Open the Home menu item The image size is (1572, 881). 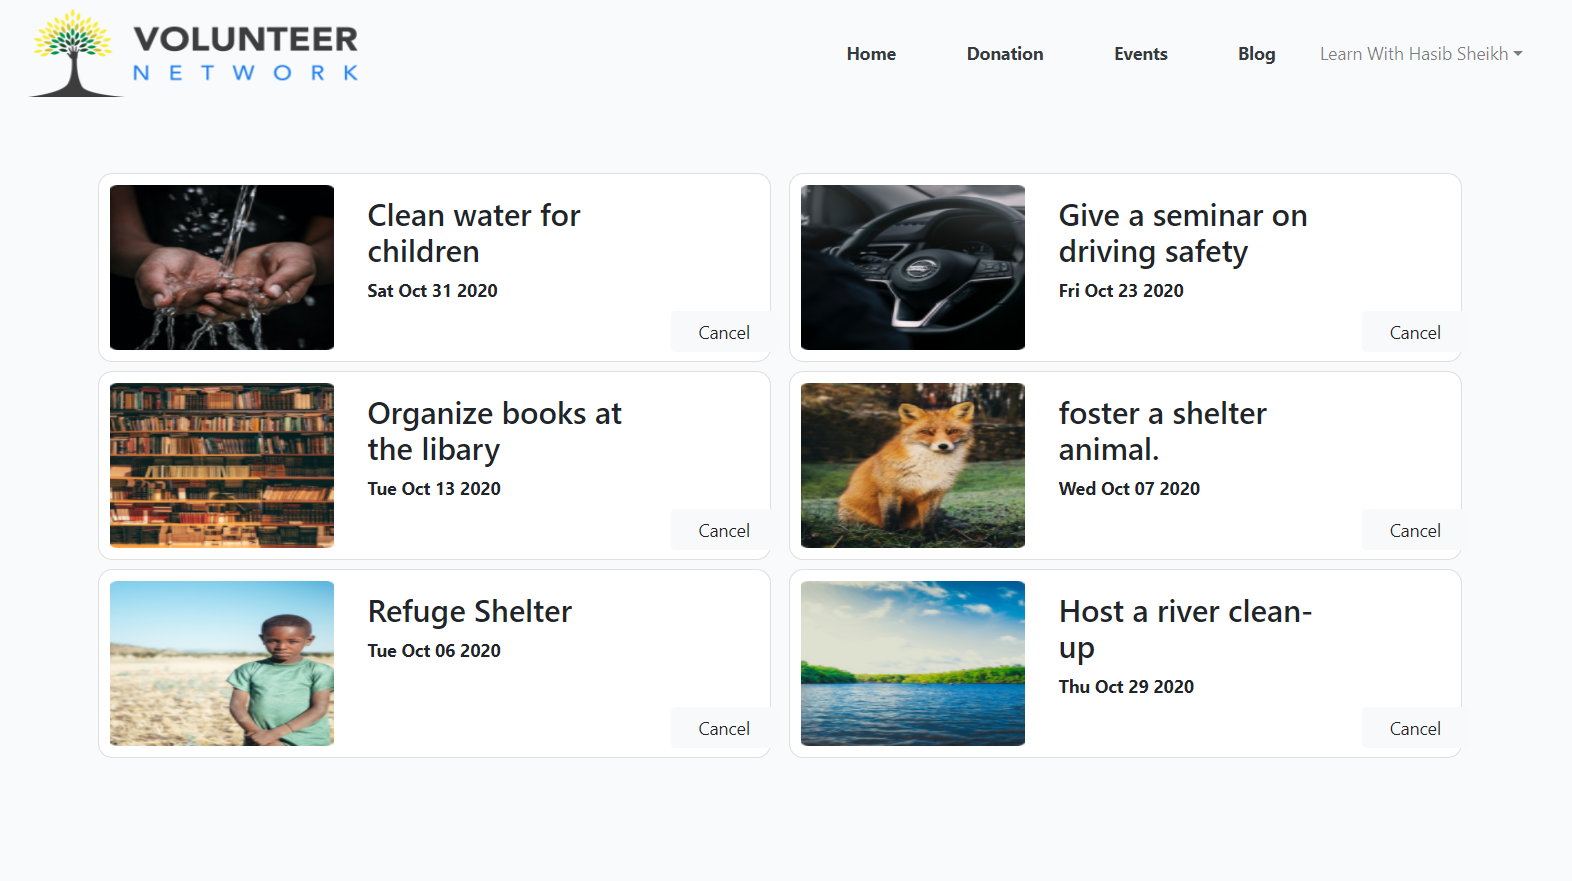871,54
